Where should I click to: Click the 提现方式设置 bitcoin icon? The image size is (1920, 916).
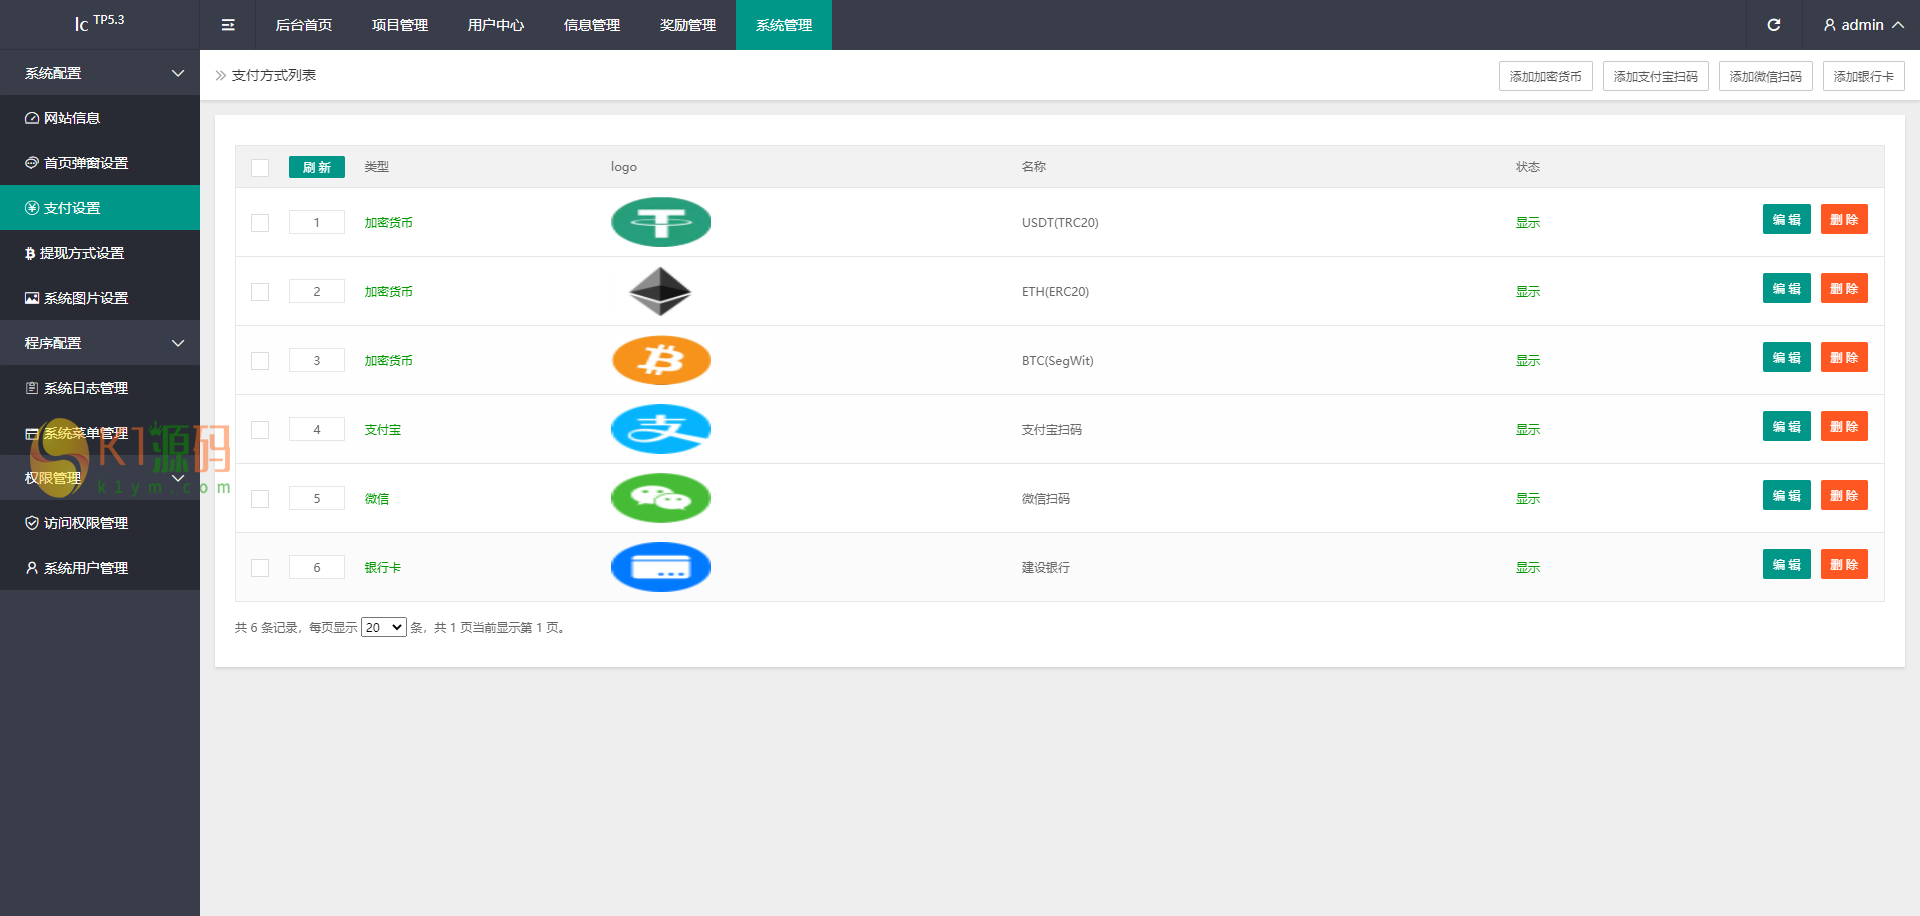(x=30, y=253)
